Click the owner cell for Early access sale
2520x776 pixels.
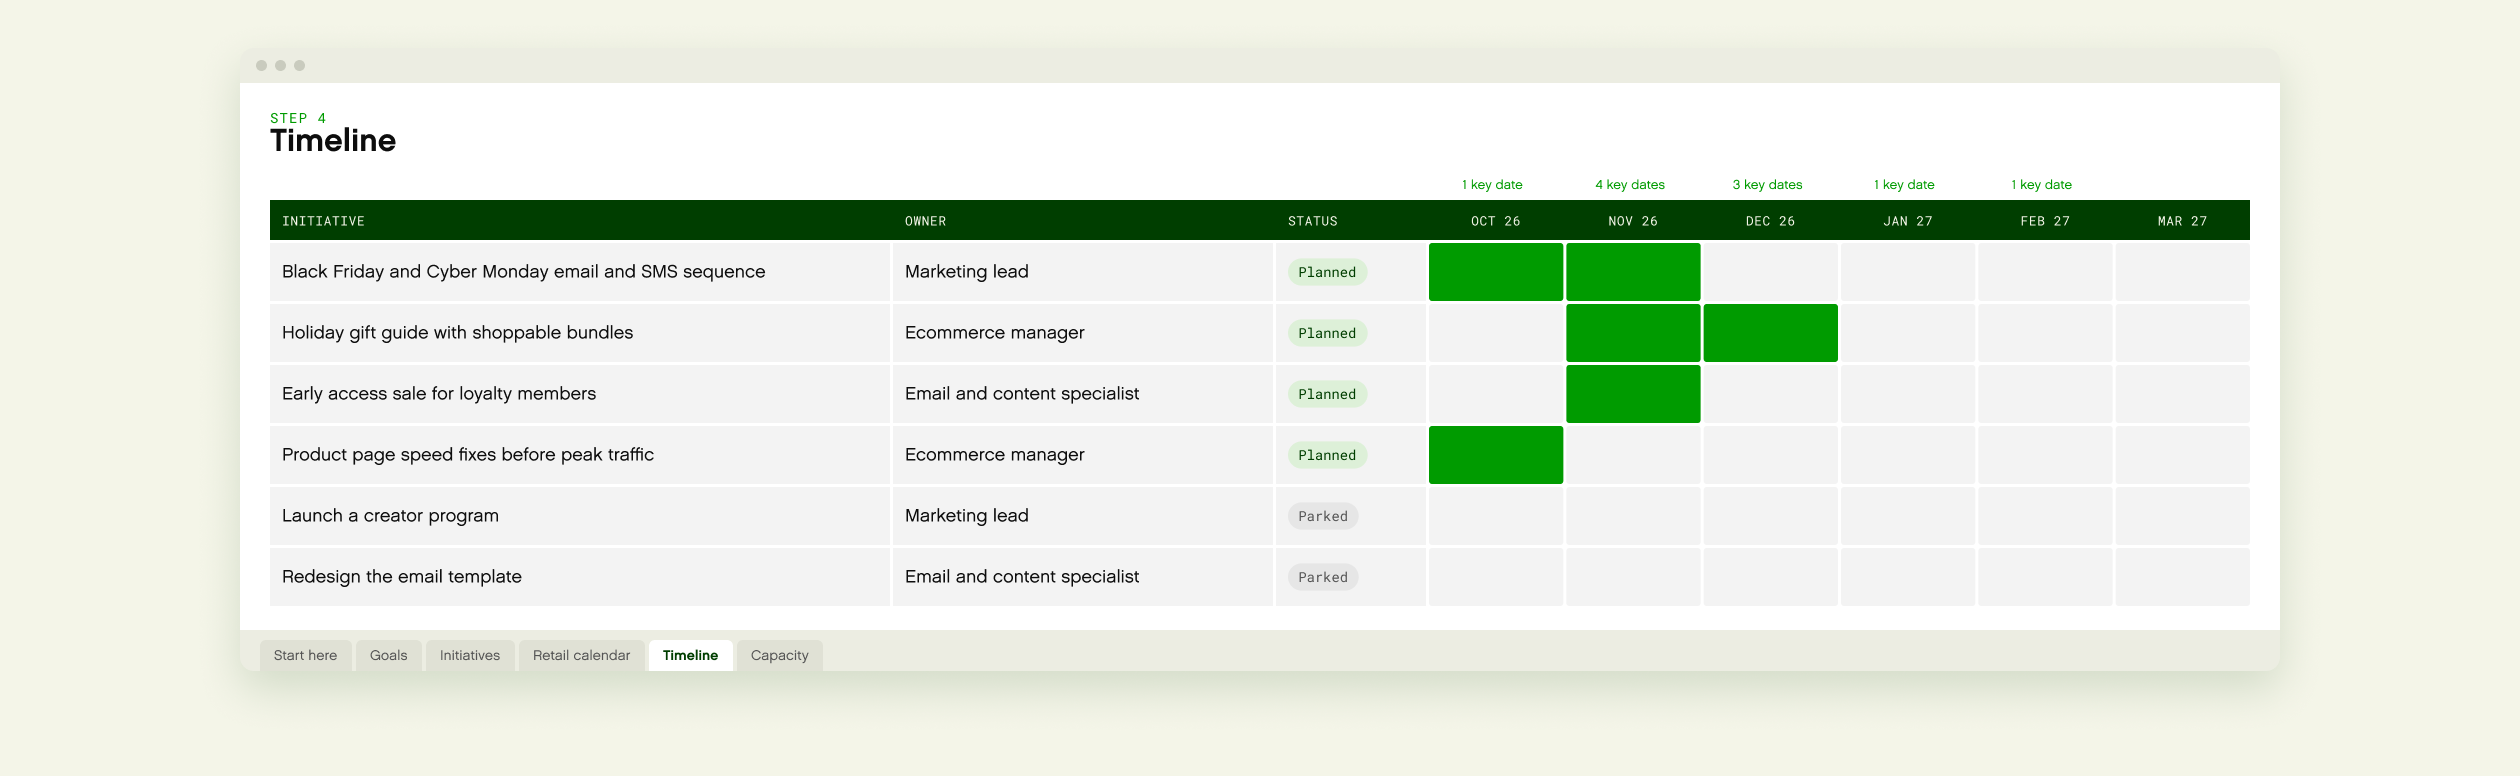coord(1083,394)
